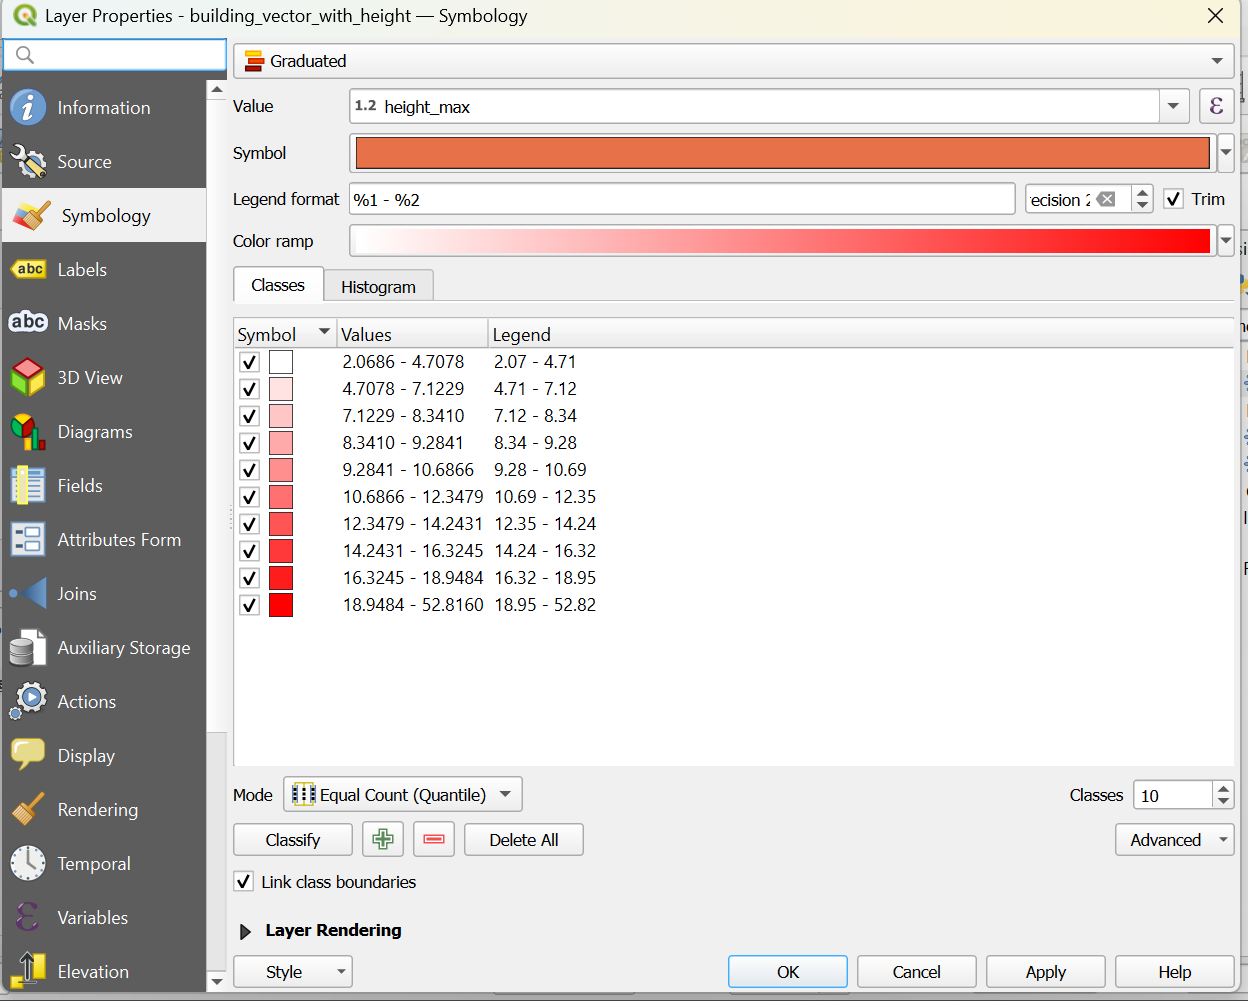Open the Display section
The height and width of the screenshot is (1001, 1248).
pyautogui.click(x=104, y=756)
